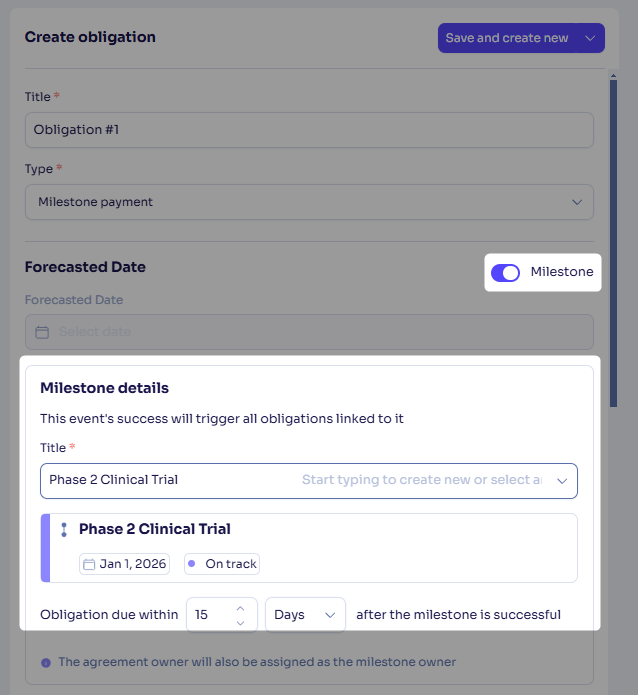Click the Phase 2 Clinical Trial title input
Screen dimensions: 638x695
tap(309, 481)
